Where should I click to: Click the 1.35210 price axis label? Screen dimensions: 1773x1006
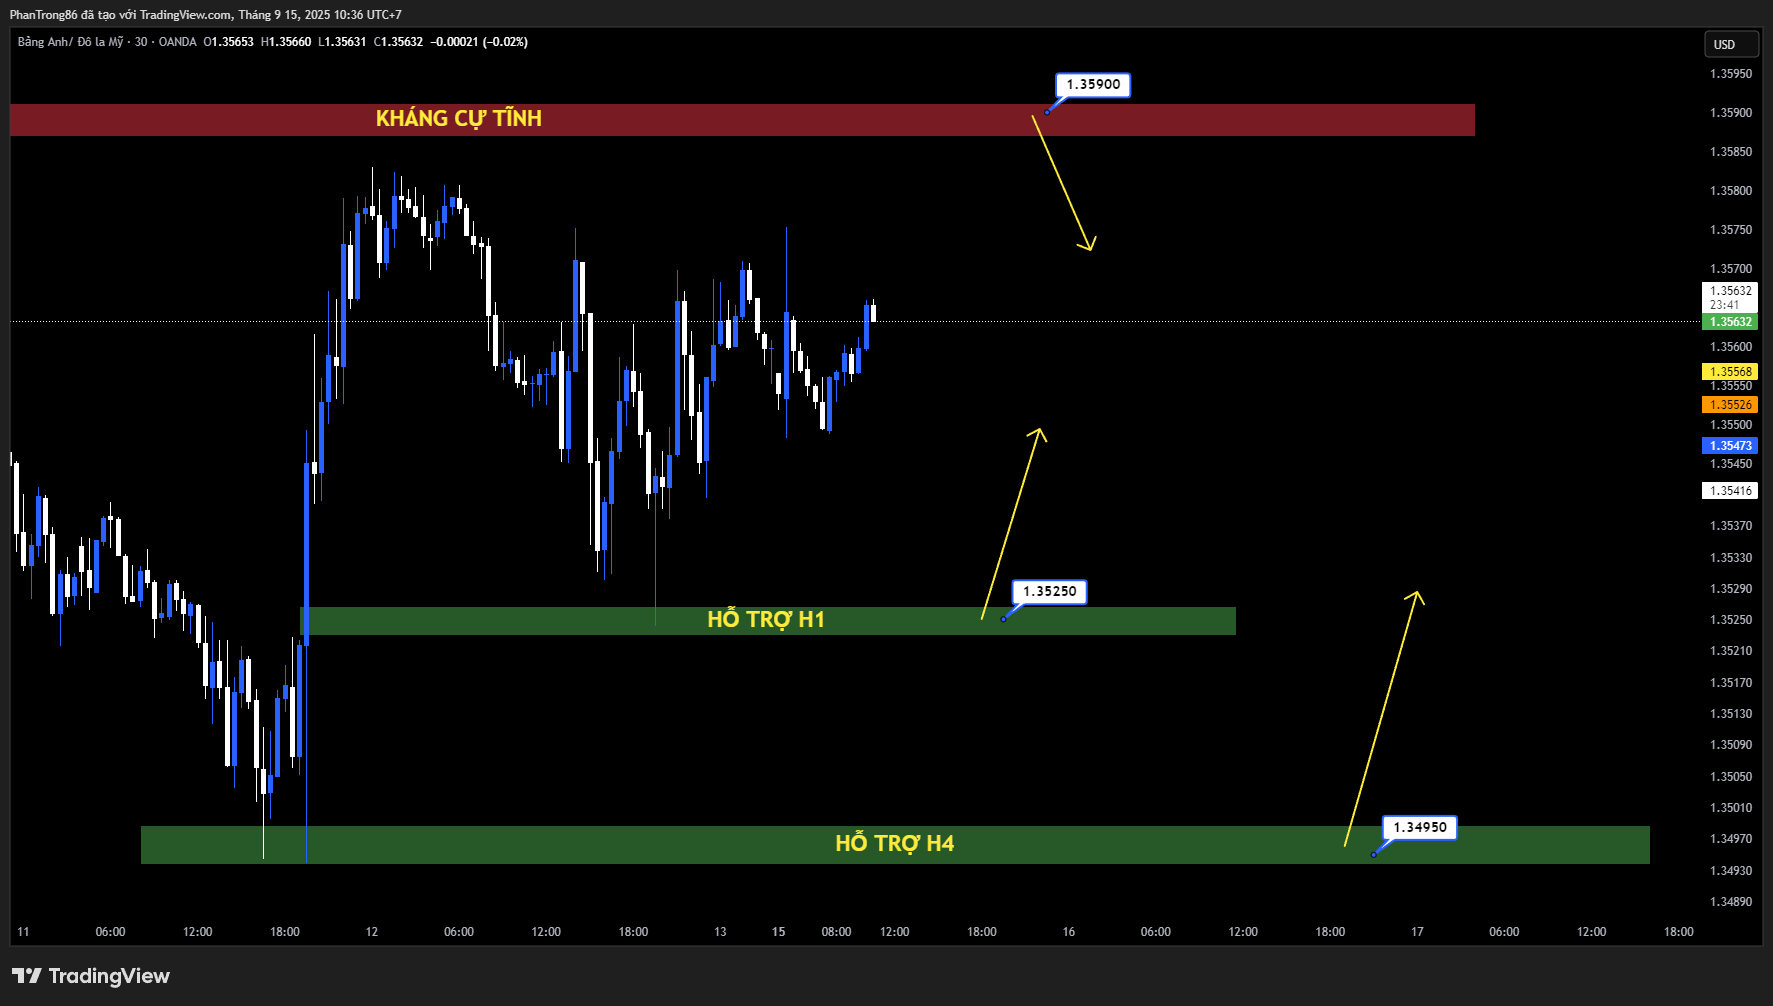(1731, 651)
